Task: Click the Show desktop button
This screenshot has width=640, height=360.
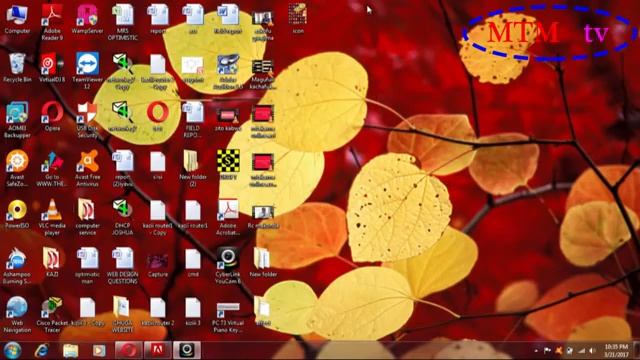Action: pyautogui.click(x=637, y=351)
